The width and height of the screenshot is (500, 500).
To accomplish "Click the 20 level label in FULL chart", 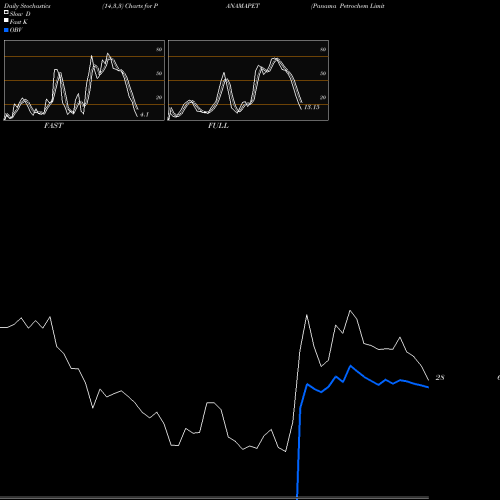I will point(323,97).
